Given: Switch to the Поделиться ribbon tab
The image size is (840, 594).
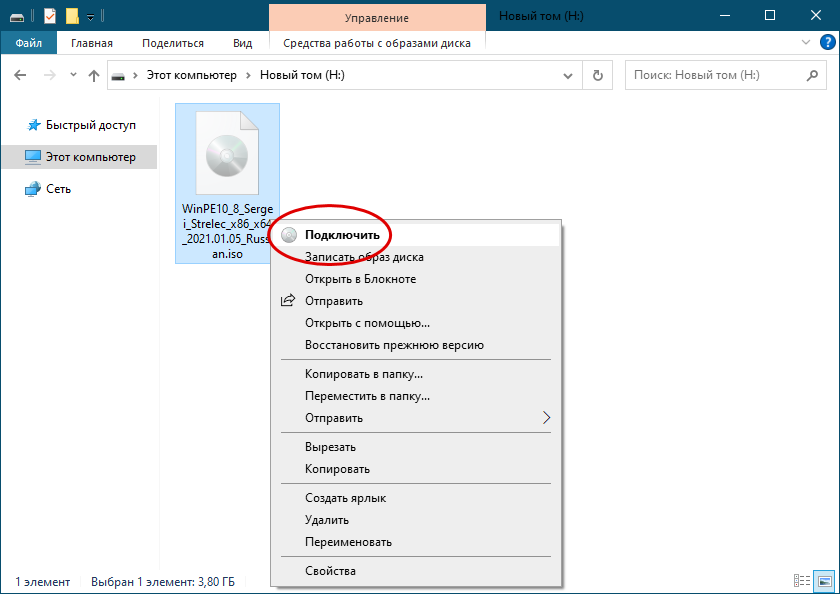Looking at the screenshot, I should pyautogui.click(x=173, y=43).
